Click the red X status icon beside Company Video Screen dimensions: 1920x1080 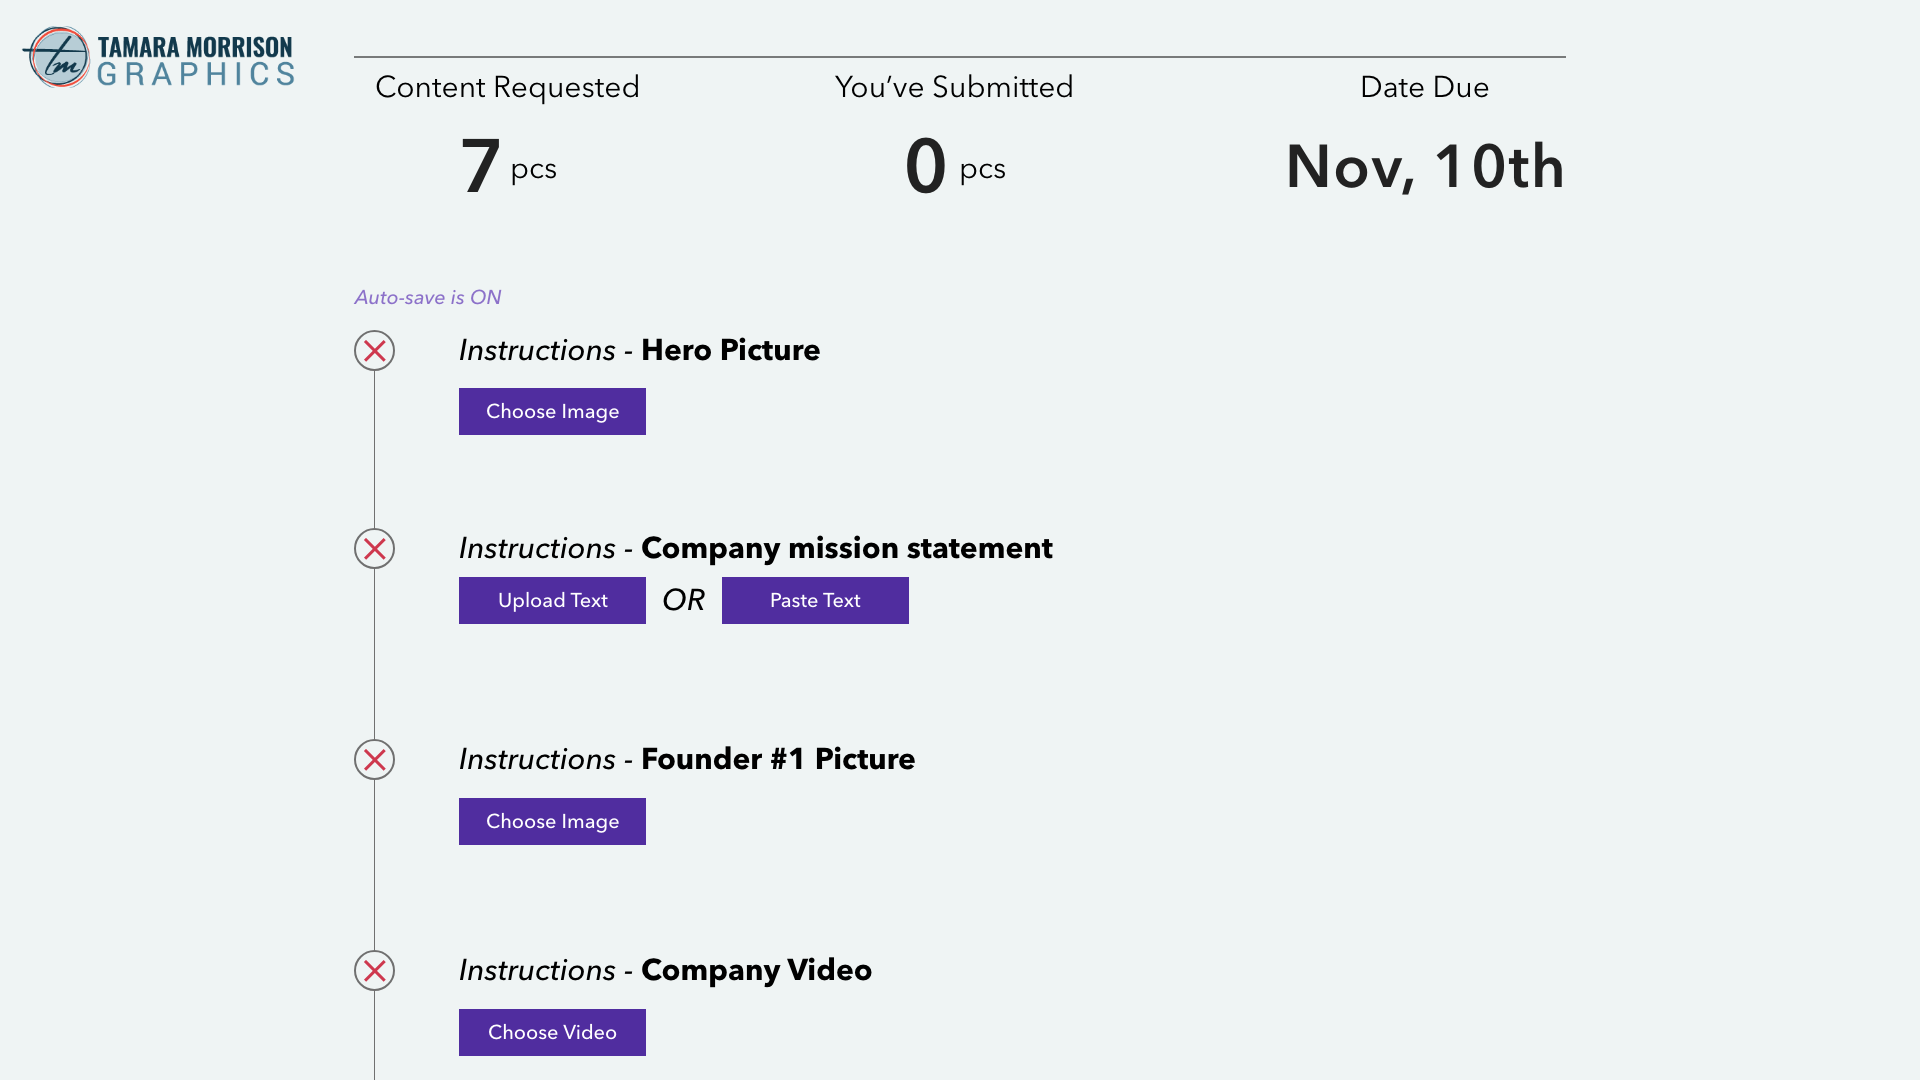pyautogui.click(x=374, y=971)
